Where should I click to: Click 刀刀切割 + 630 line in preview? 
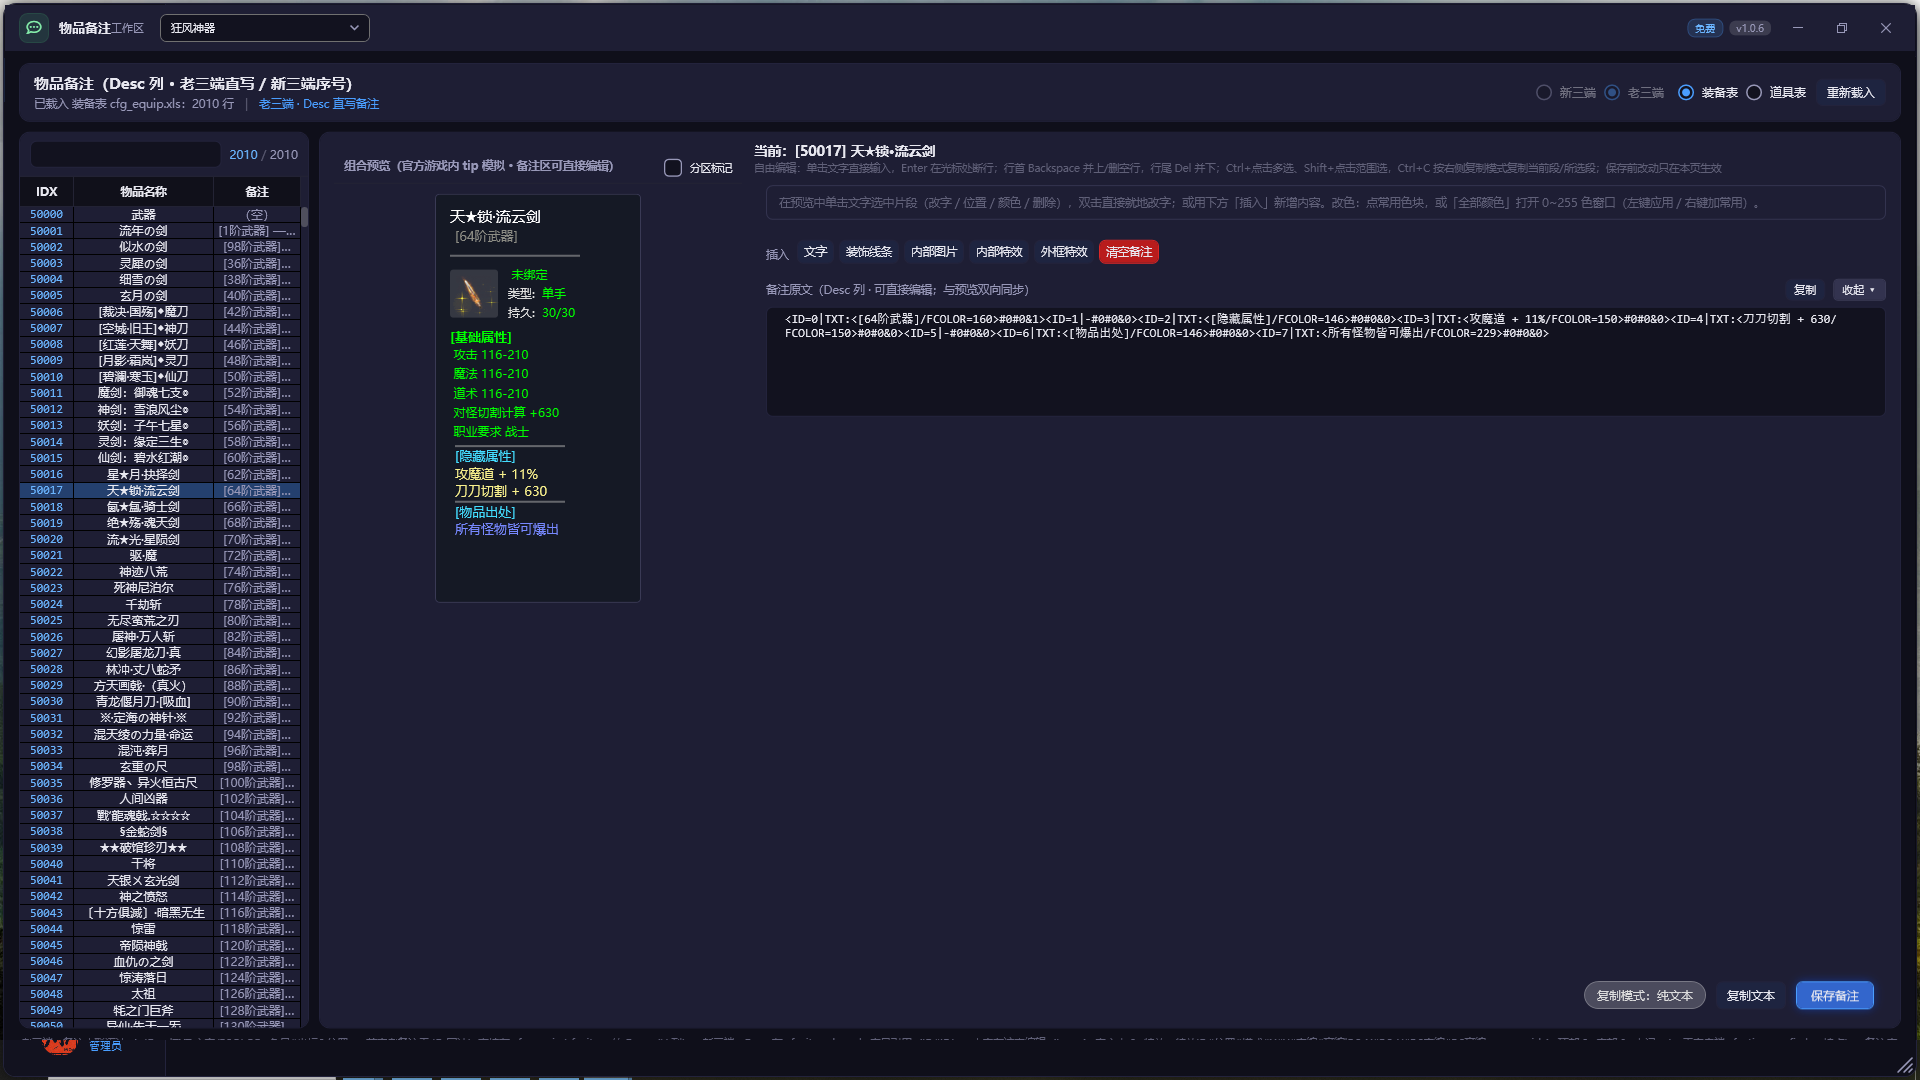click(501, 491)
